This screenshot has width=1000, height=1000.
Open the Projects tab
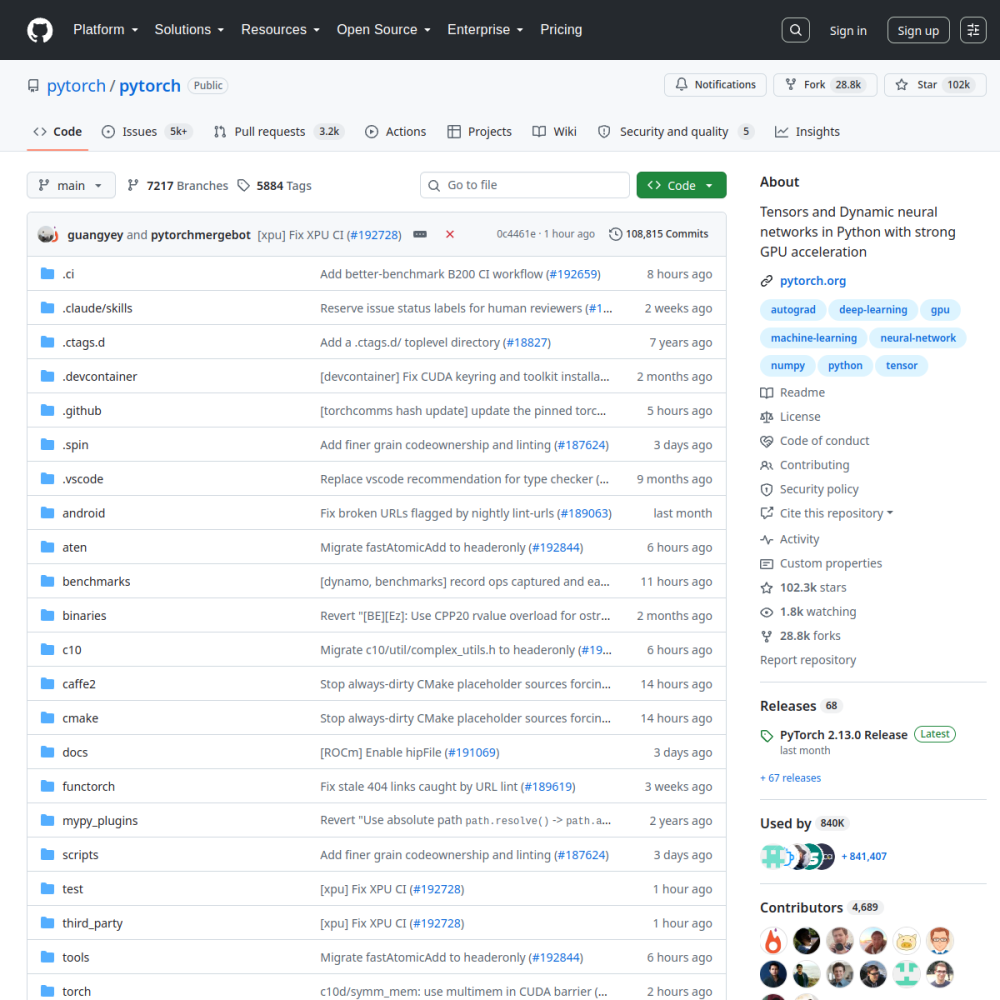tap(480, 132)
